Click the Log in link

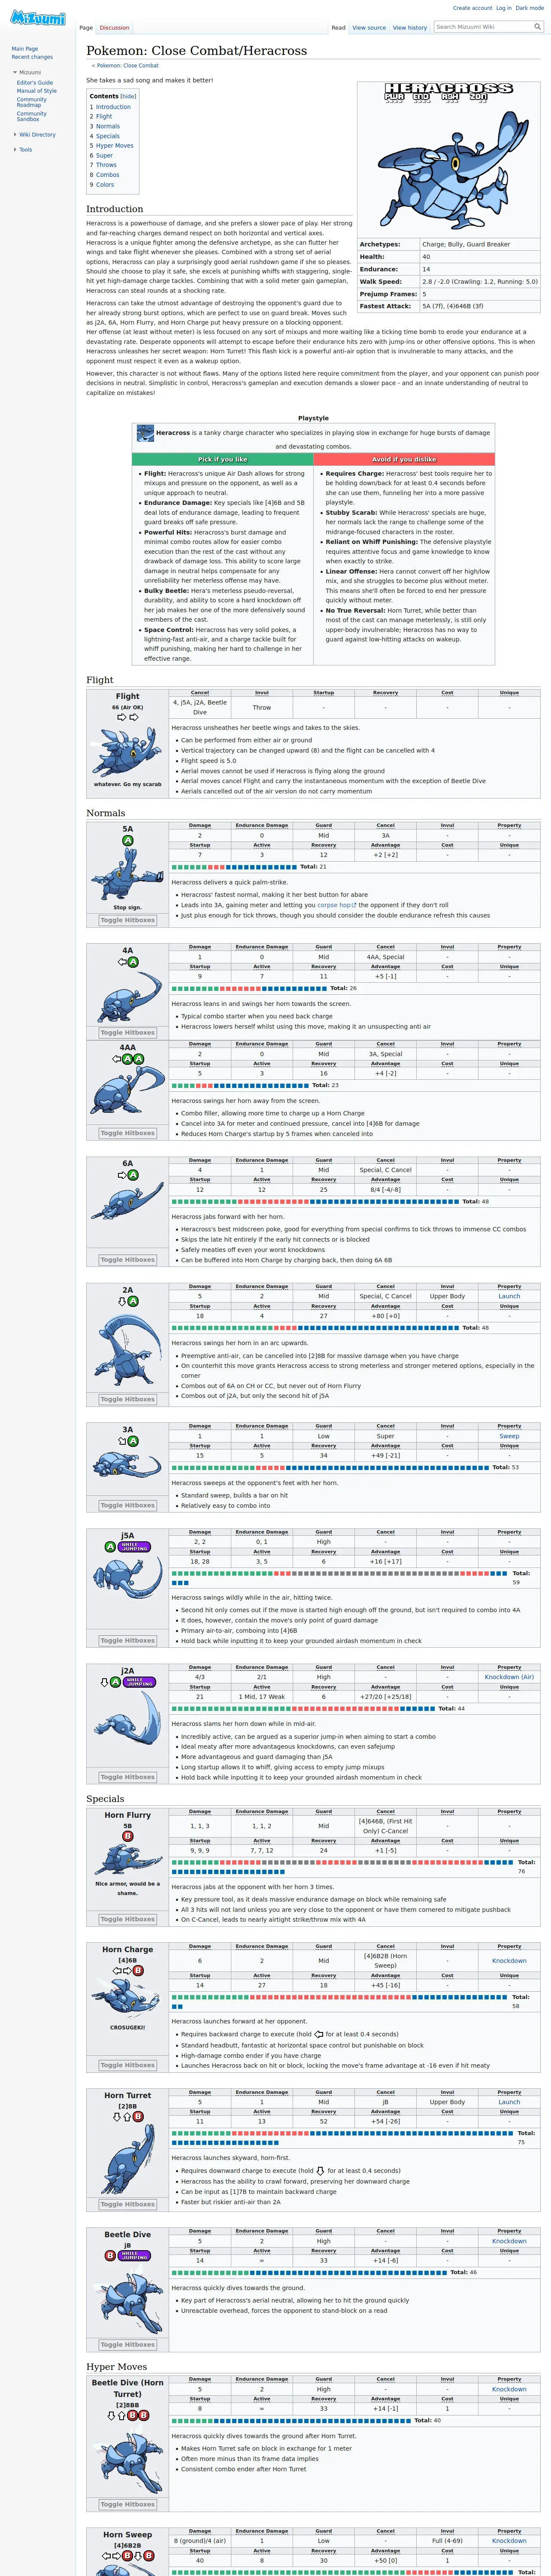pos(504,8)
